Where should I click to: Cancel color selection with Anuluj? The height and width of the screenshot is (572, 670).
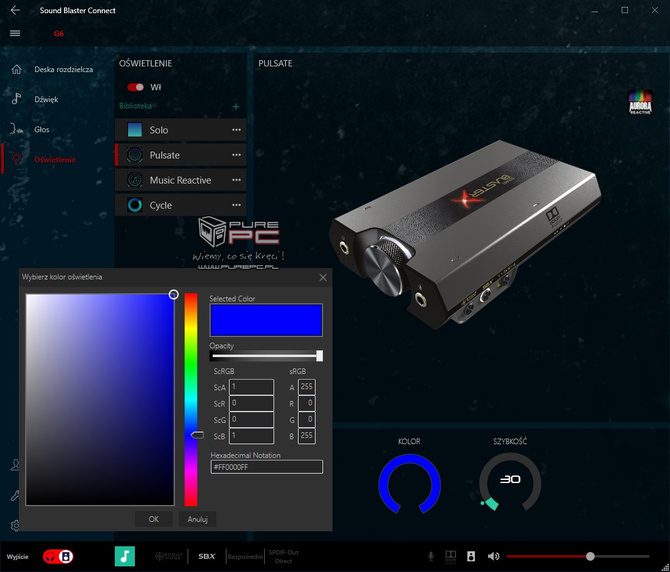tap(197, 519)
